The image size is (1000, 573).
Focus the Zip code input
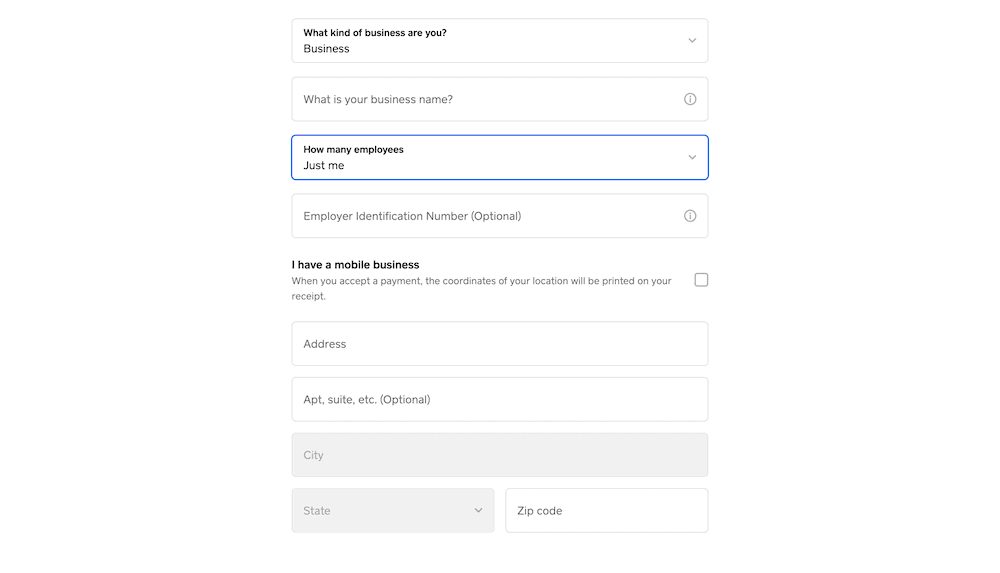pos(607,510)
